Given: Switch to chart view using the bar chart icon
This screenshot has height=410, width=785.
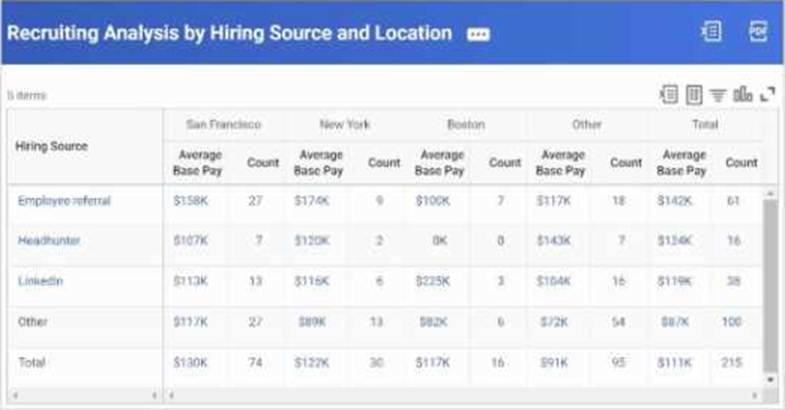Looking at the screenshot, I should pos(743,94).
